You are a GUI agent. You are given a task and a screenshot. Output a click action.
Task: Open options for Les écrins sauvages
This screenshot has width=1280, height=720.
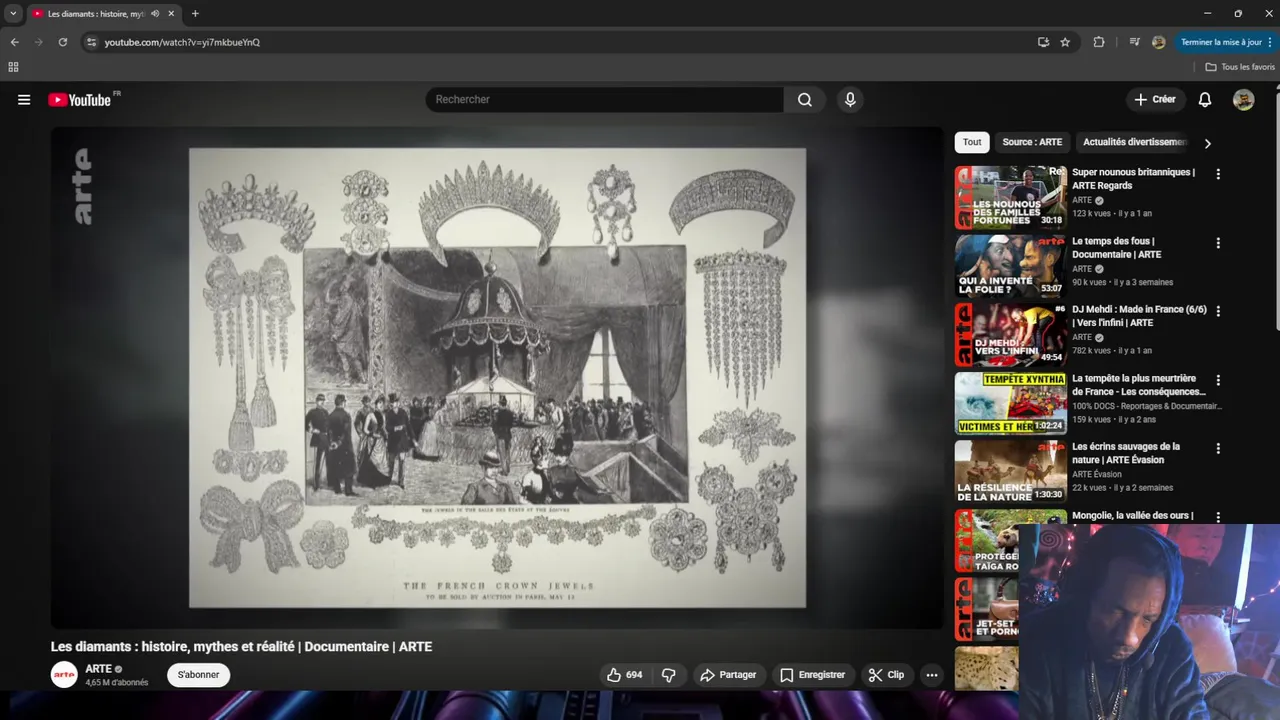pos(1218,449)
